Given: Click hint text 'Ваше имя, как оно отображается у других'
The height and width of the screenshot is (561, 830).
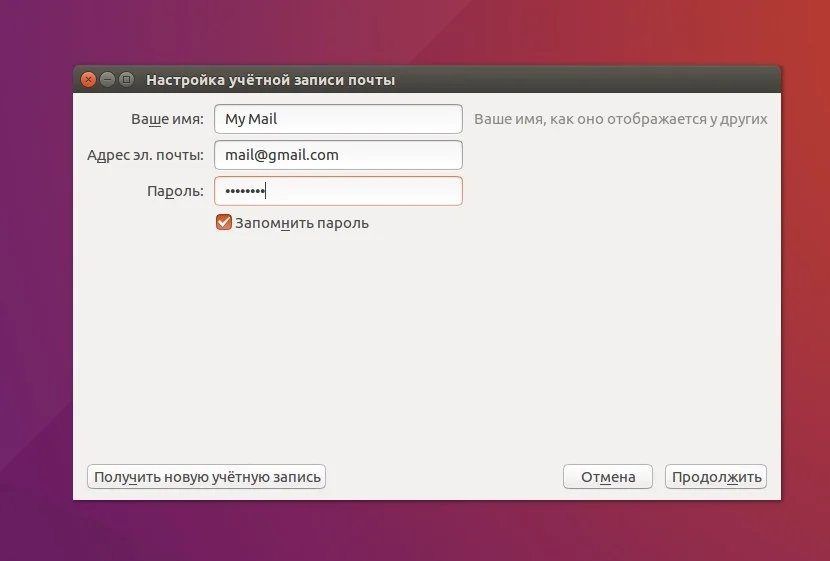Looking at the screenshot, I should pos(620,119).
